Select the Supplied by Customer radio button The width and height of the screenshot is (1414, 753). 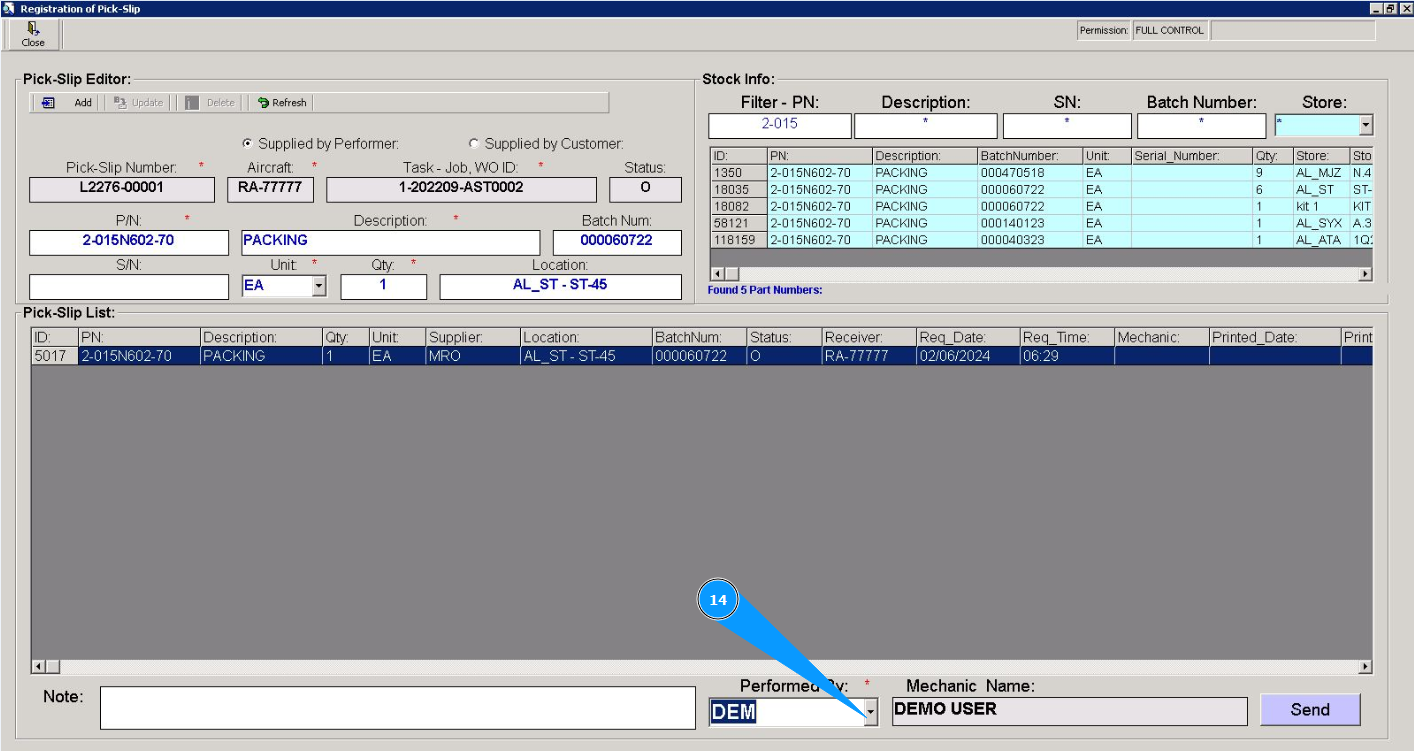[474, 144]
